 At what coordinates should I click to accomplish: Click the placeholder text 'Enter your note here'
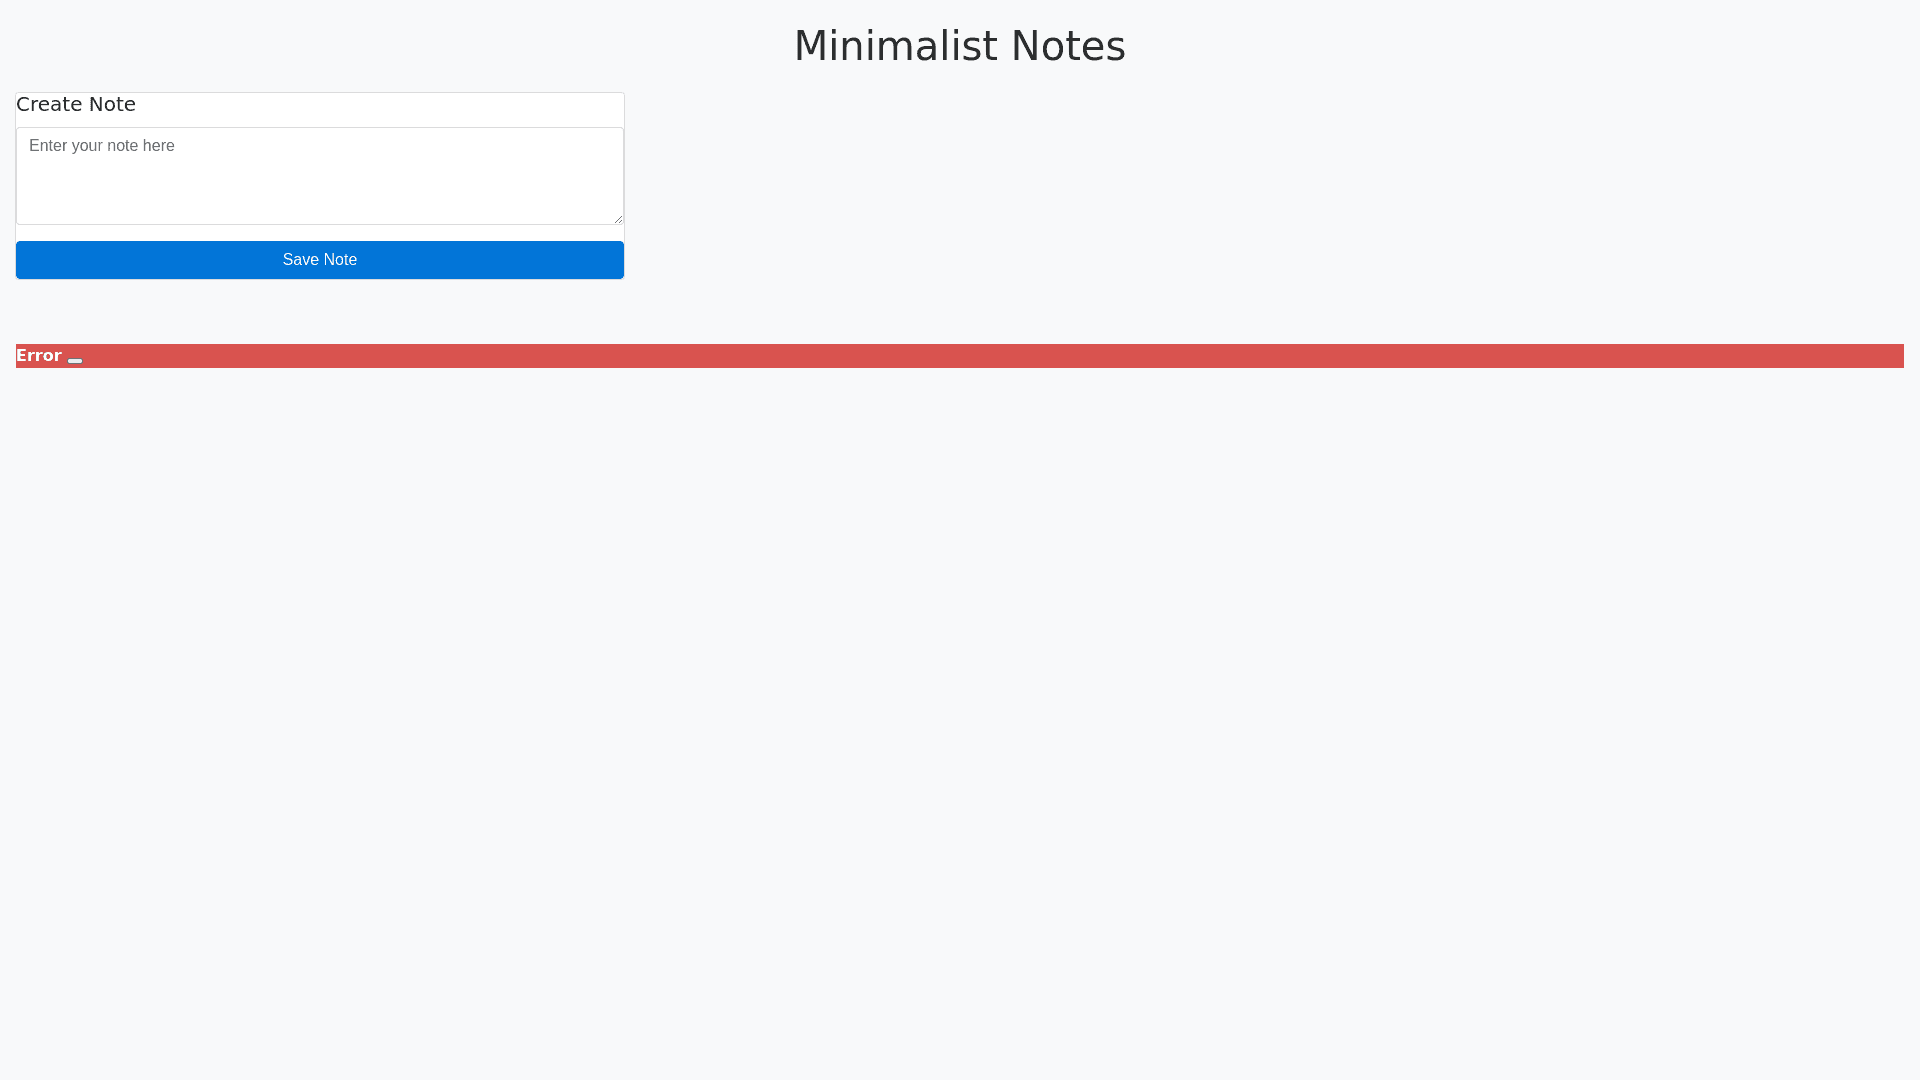(102, 146)
